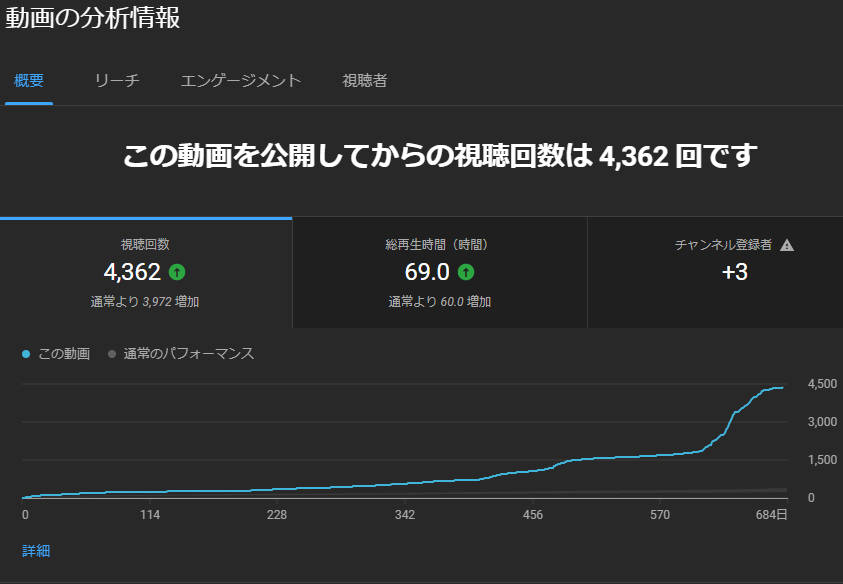This screenshot has height=584, width=843.
Task: Click the 342 x-axis label
Action: [x=404, y=515]
